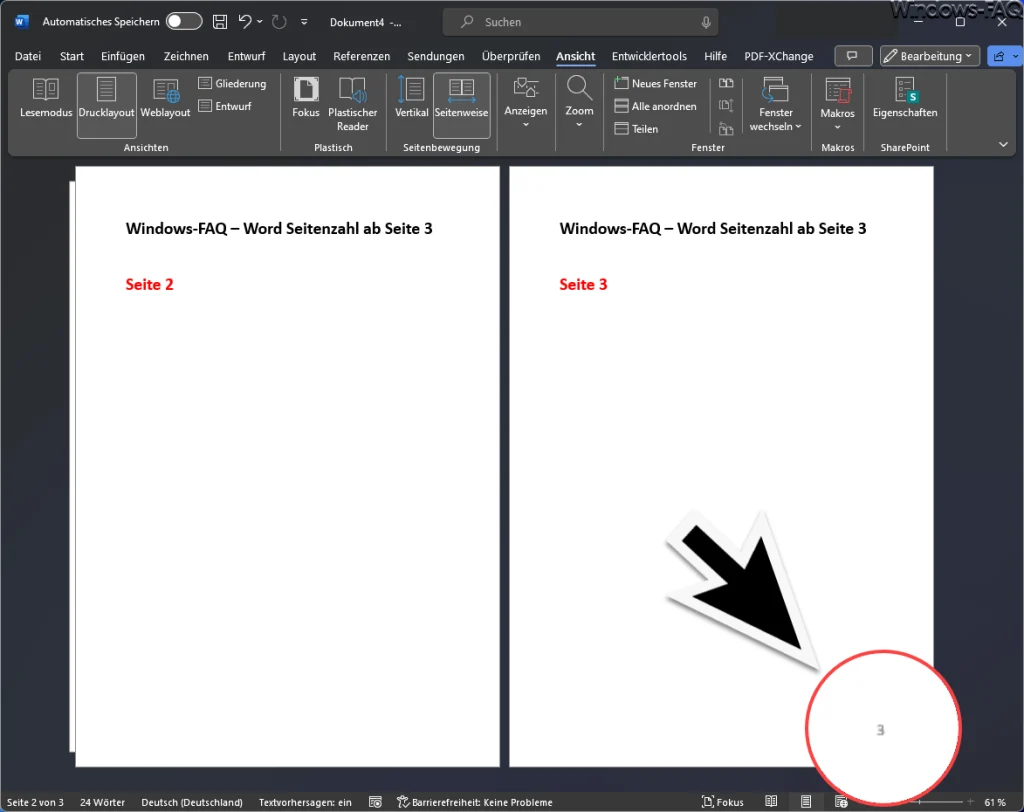Click the macro recording icon in status bar
The image size is (1024, 812).
[375, 802]
